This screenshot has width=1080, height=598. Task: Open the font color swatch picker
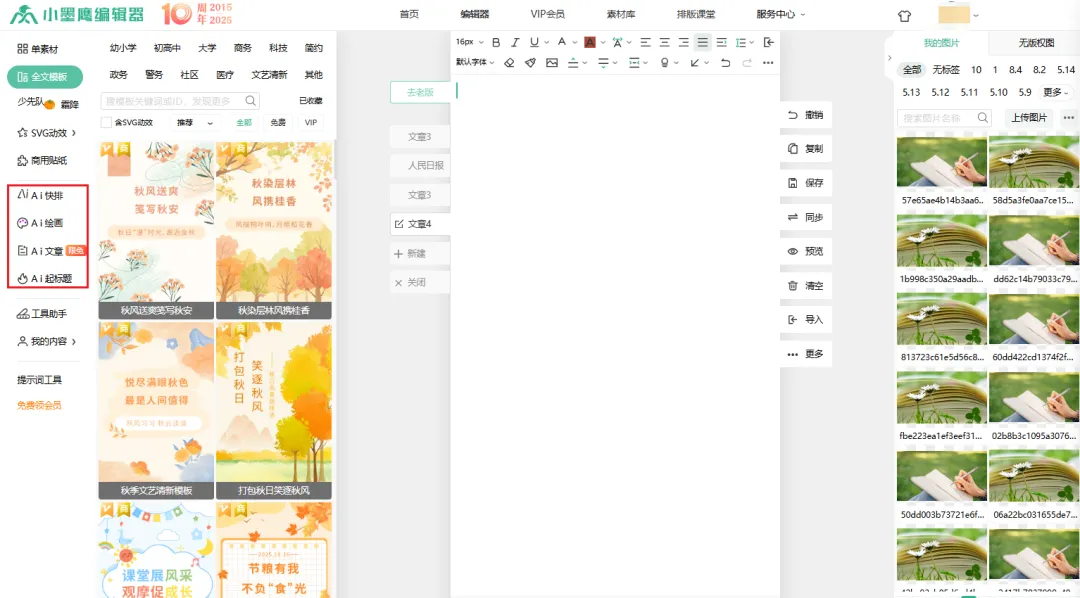588,42
